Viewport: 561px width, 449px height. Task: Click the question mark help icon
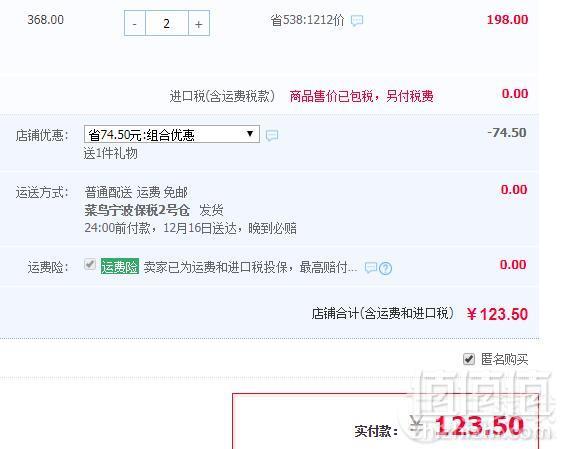(385, 268)
